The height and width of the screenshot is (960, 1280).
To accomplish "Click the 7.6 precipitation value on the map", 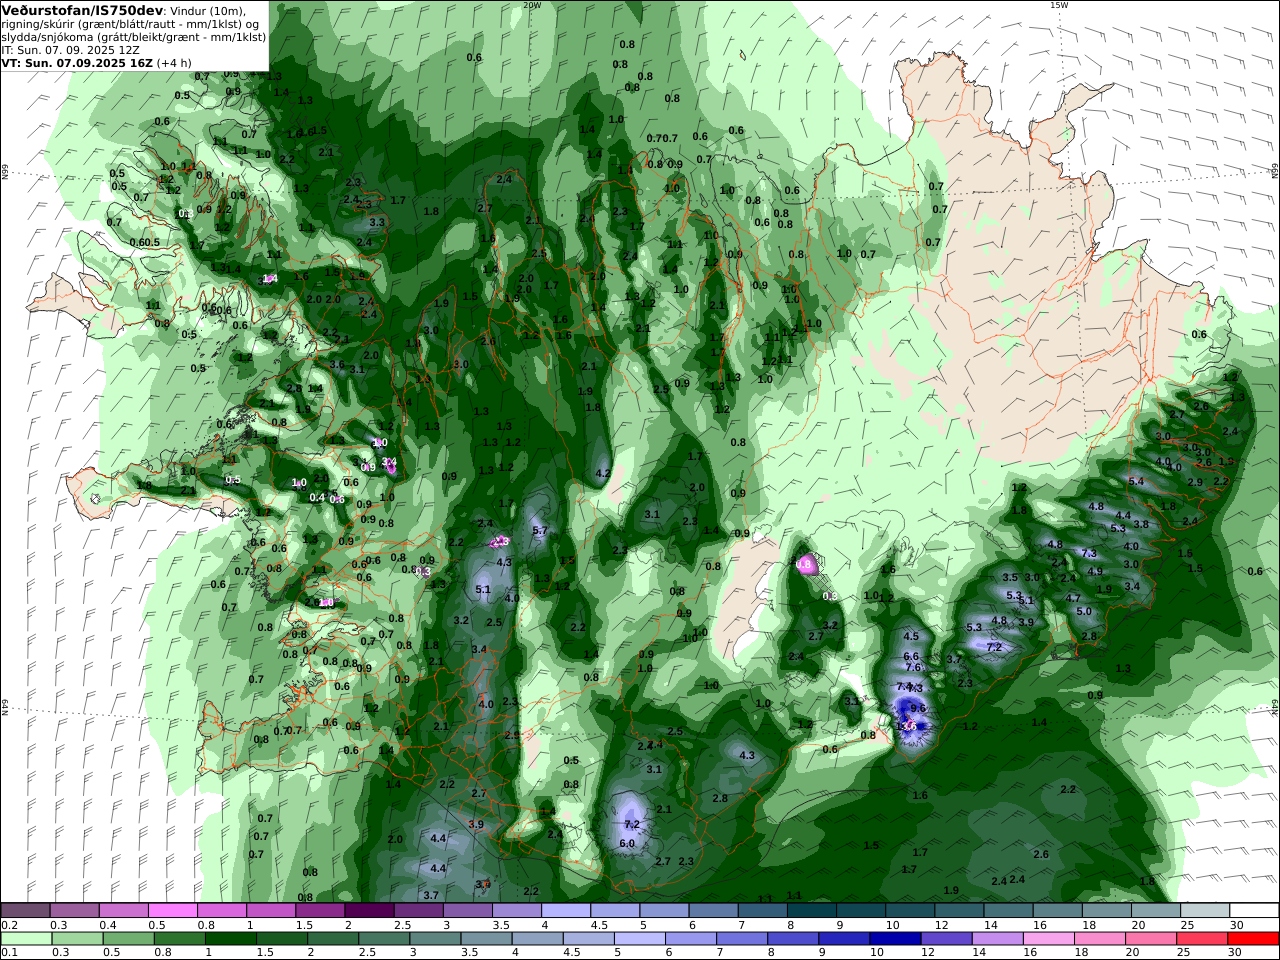I will [912, 668].
